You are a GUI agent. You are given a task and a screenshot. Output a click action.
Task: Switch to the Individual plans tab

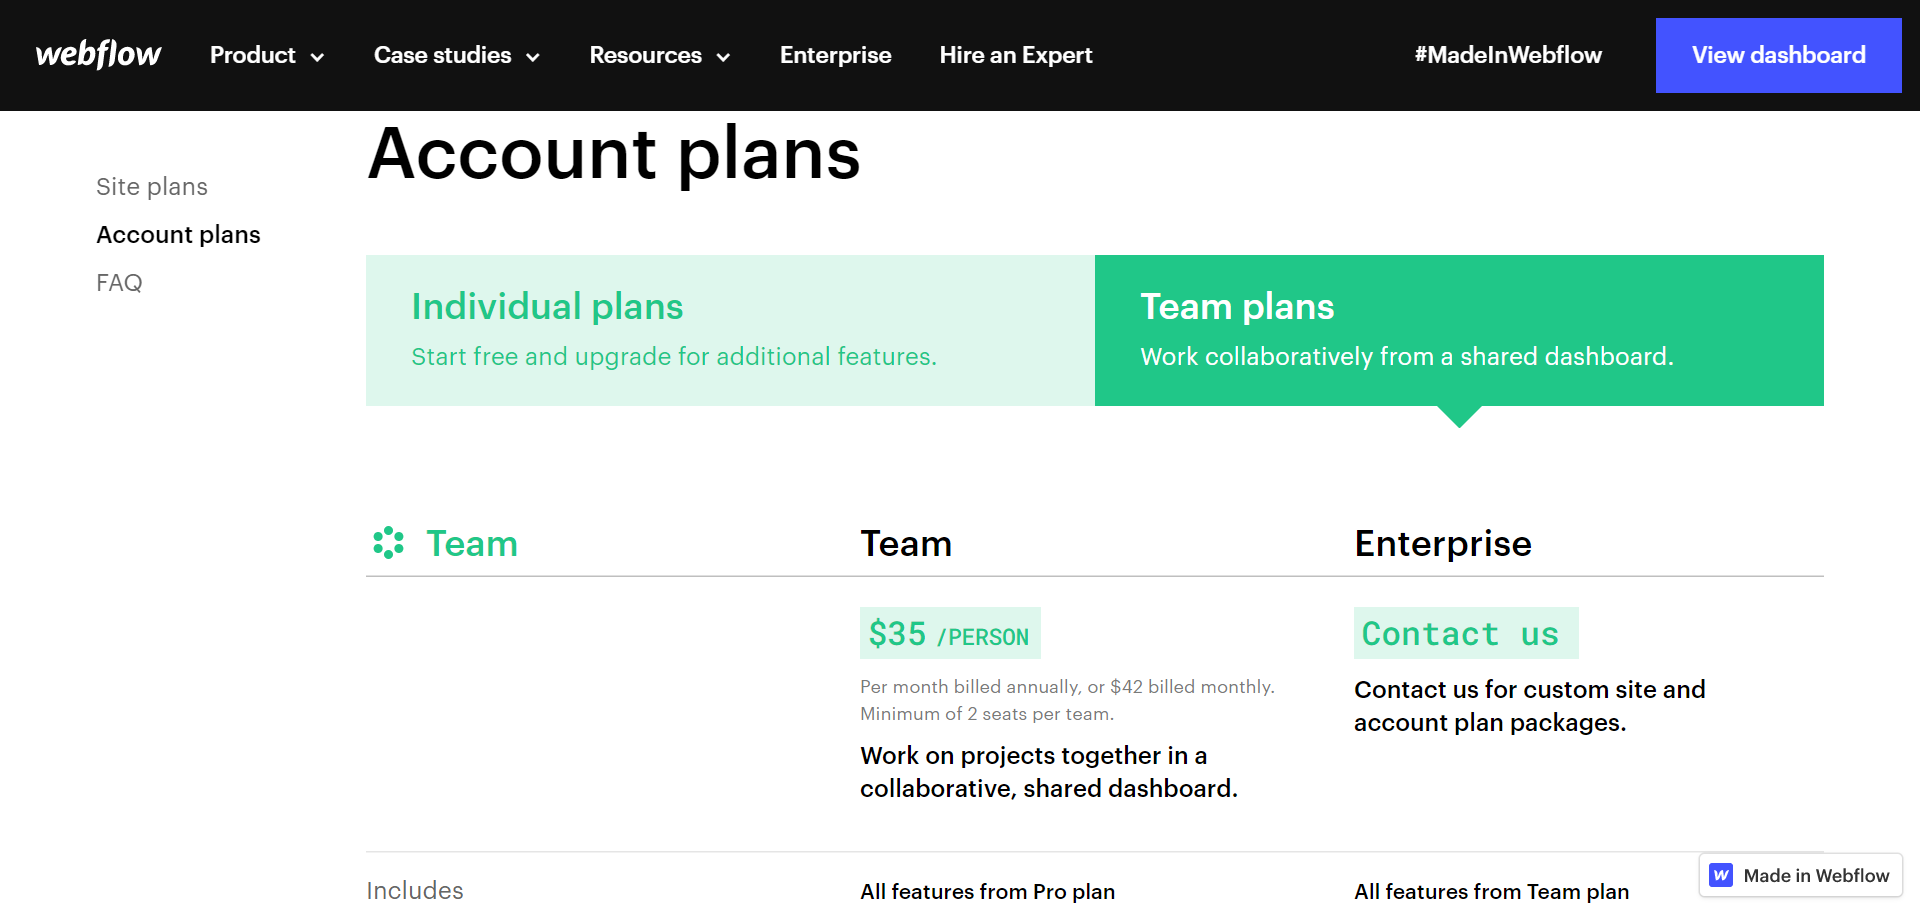(x=730, y=330)
